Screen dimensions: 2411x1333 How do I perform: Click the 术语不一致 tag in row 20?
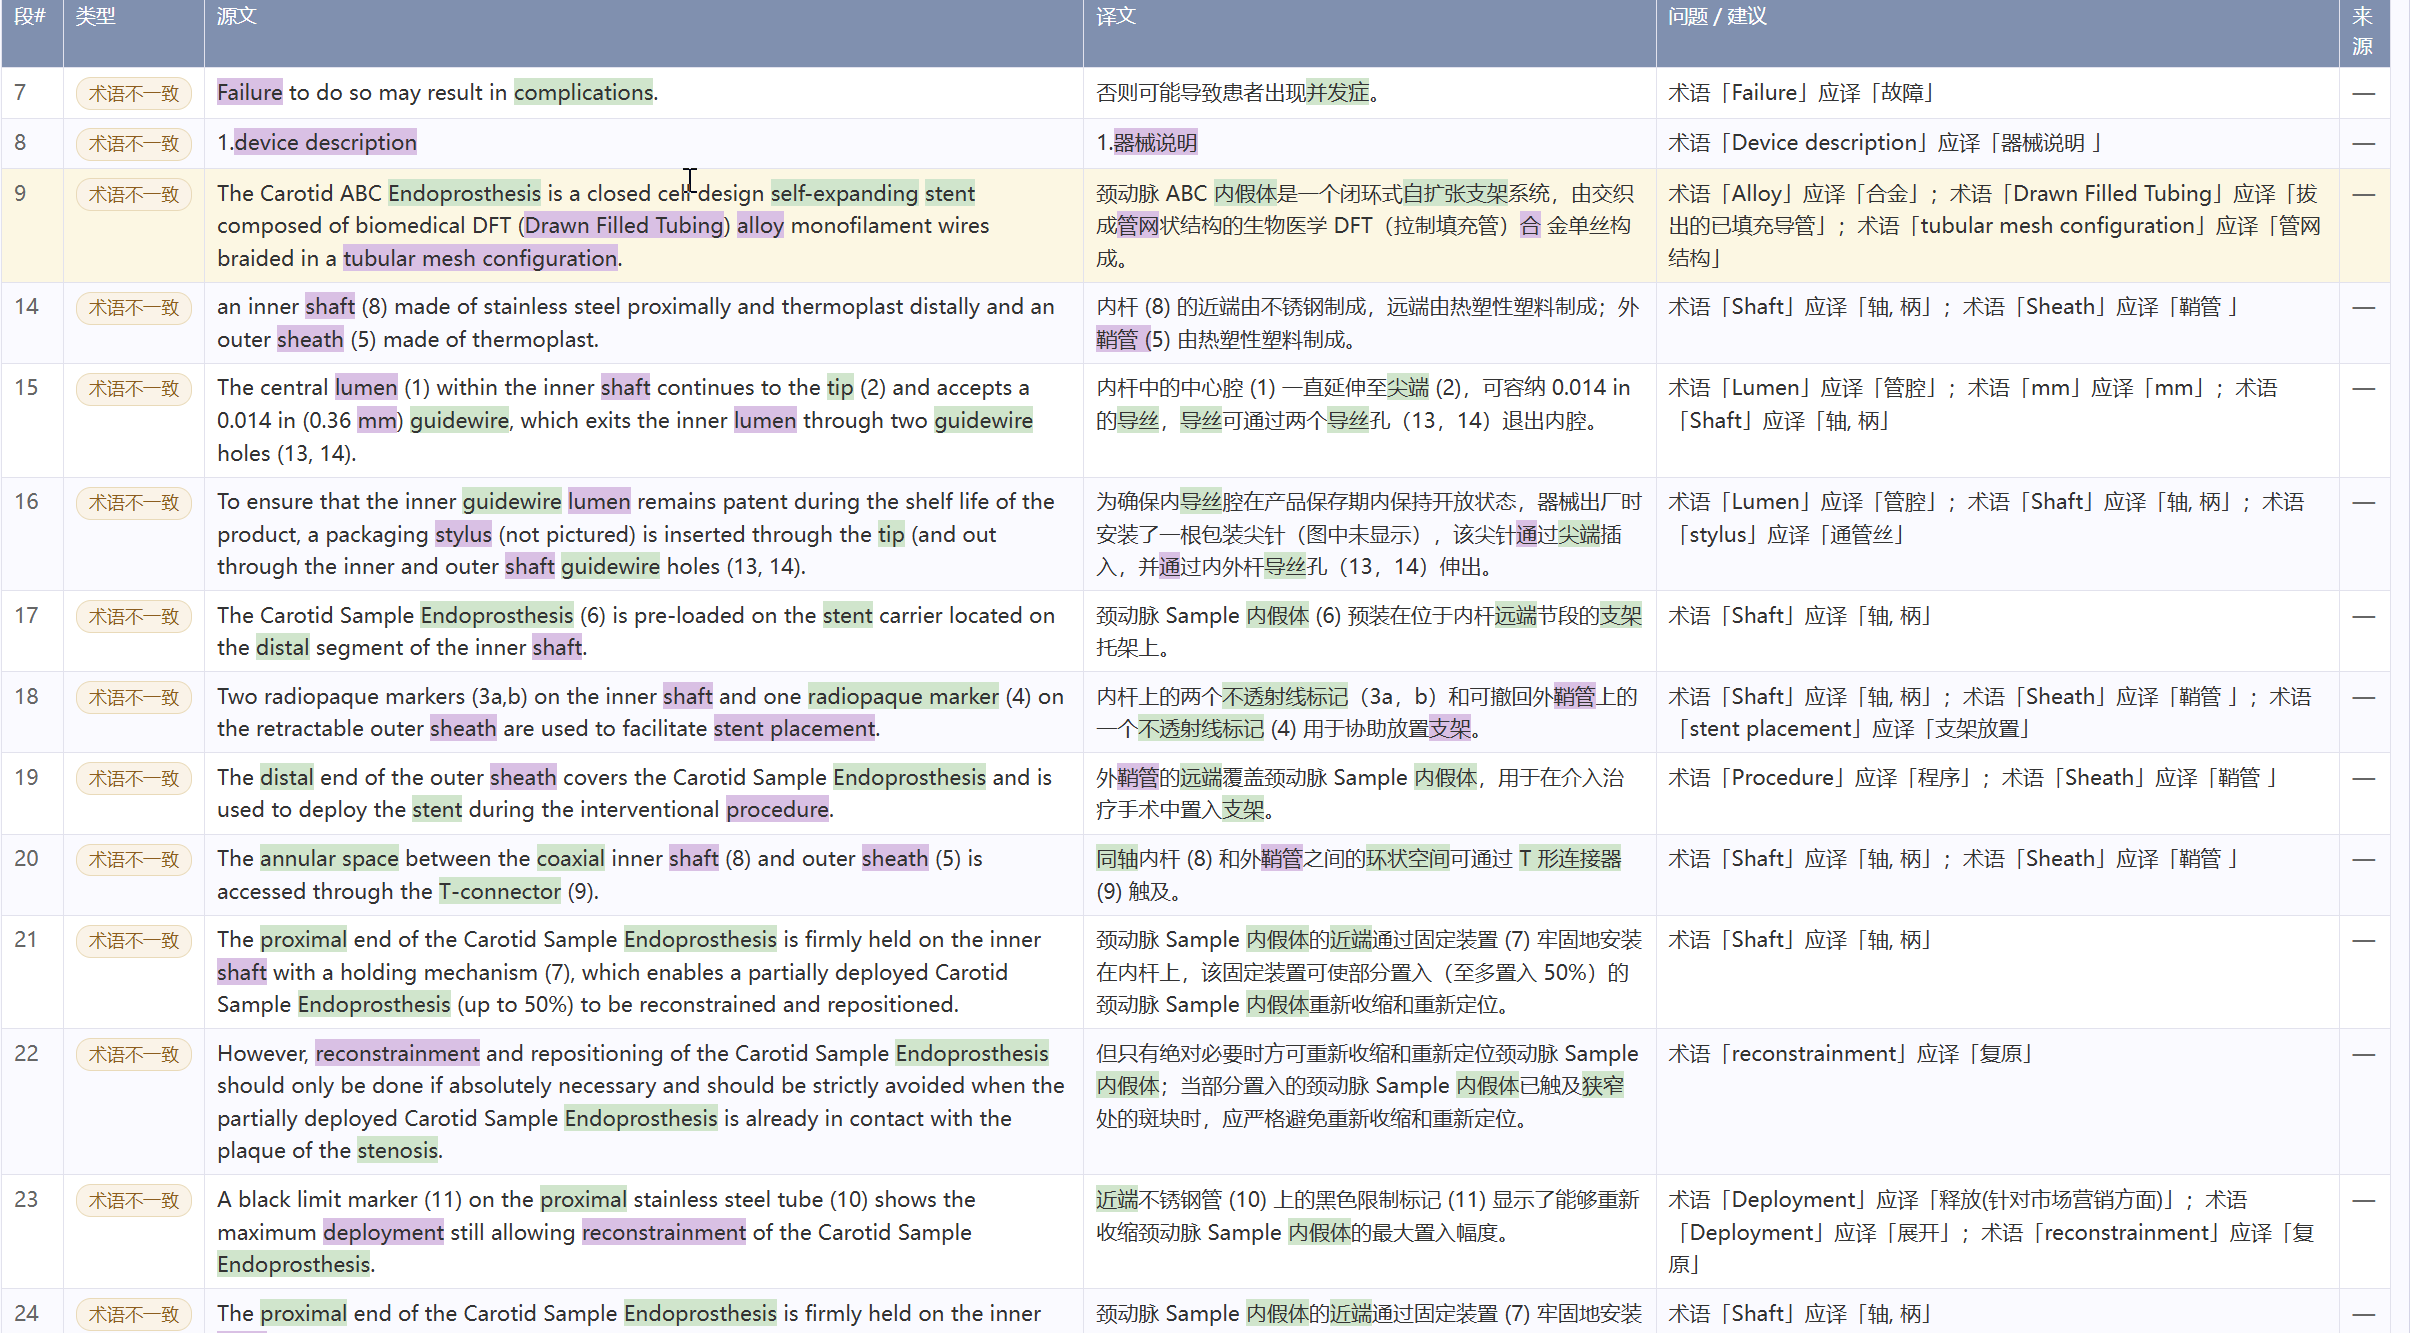pos(133,860)
